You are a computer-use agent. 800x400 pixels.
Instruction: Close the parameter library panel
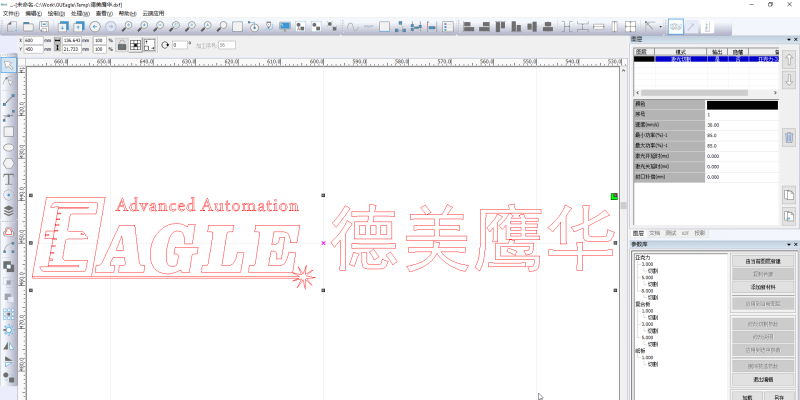(x=795, y=244)
